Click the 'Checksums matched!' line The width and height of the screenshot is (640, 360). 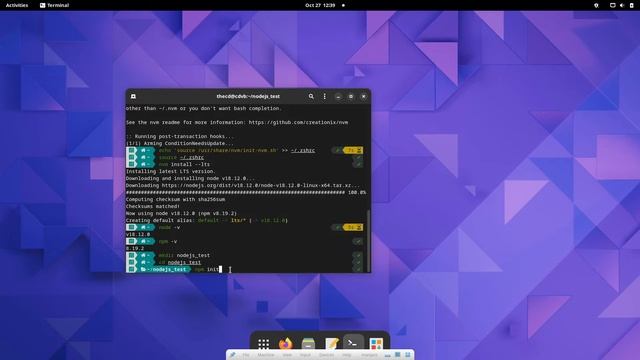click(x=153, y=206)
